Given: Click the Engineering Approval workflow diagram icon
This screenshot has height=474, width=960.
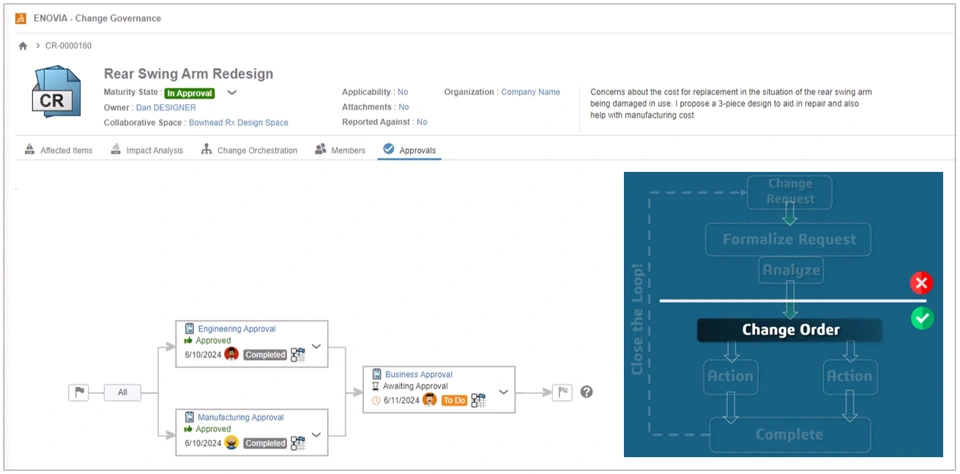Looking at the screenshot, I should pyautogui.click(x=298, y=354).
